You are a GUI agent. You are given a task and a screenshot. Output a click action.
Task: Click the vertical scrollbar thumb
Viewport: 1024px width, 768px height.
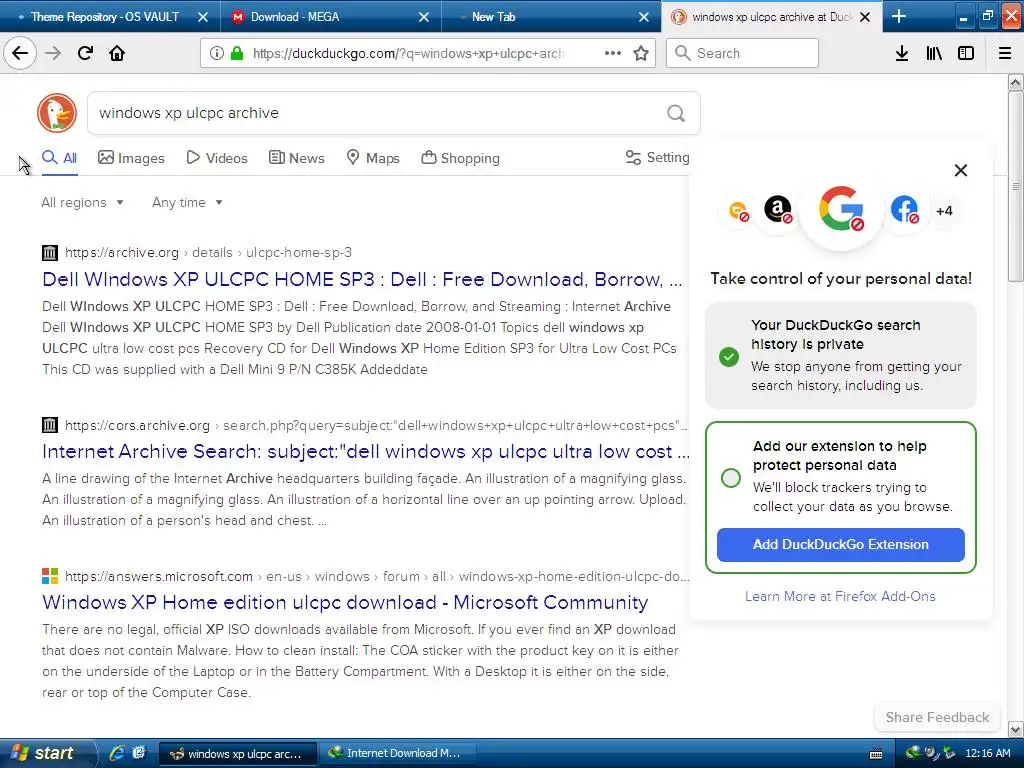click(x=1016, y=187)
